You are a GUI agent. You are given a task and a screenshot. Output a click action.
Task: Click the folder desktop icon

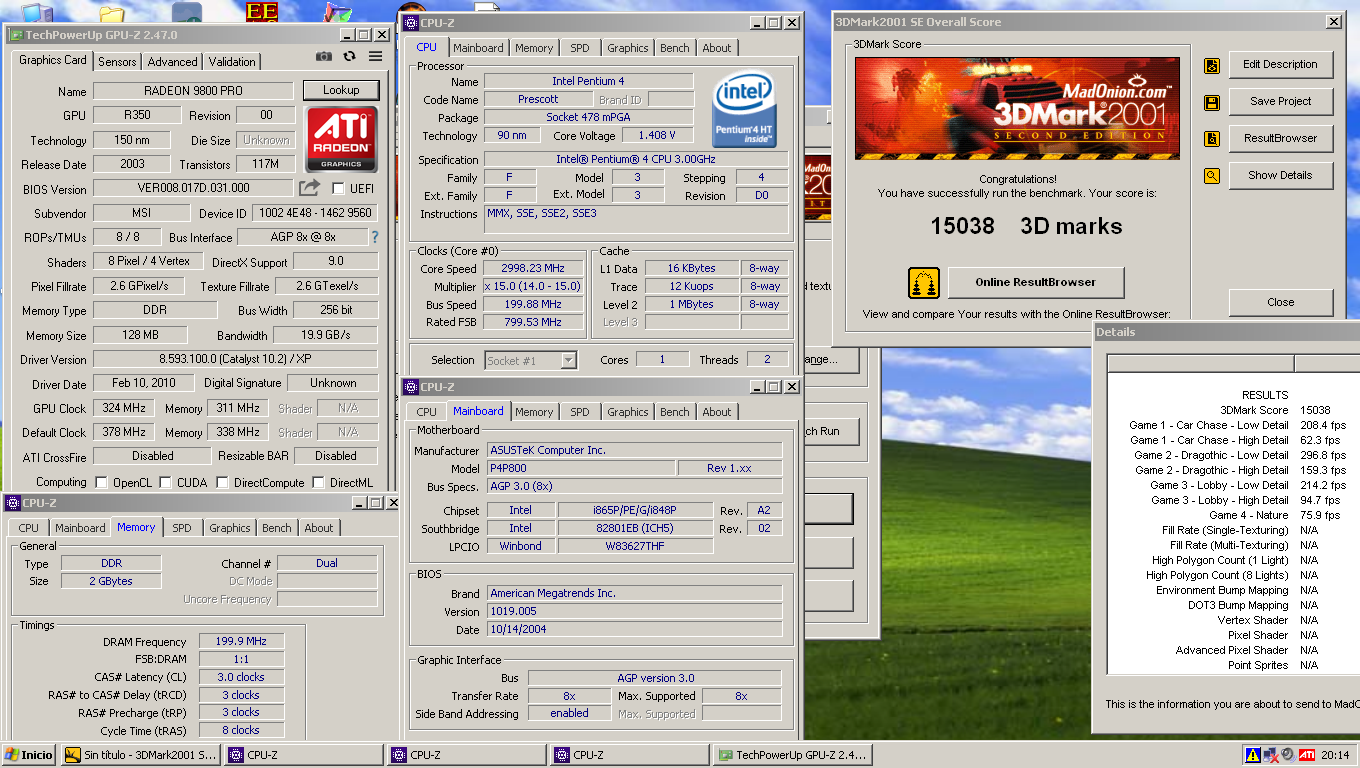[112, 14]
